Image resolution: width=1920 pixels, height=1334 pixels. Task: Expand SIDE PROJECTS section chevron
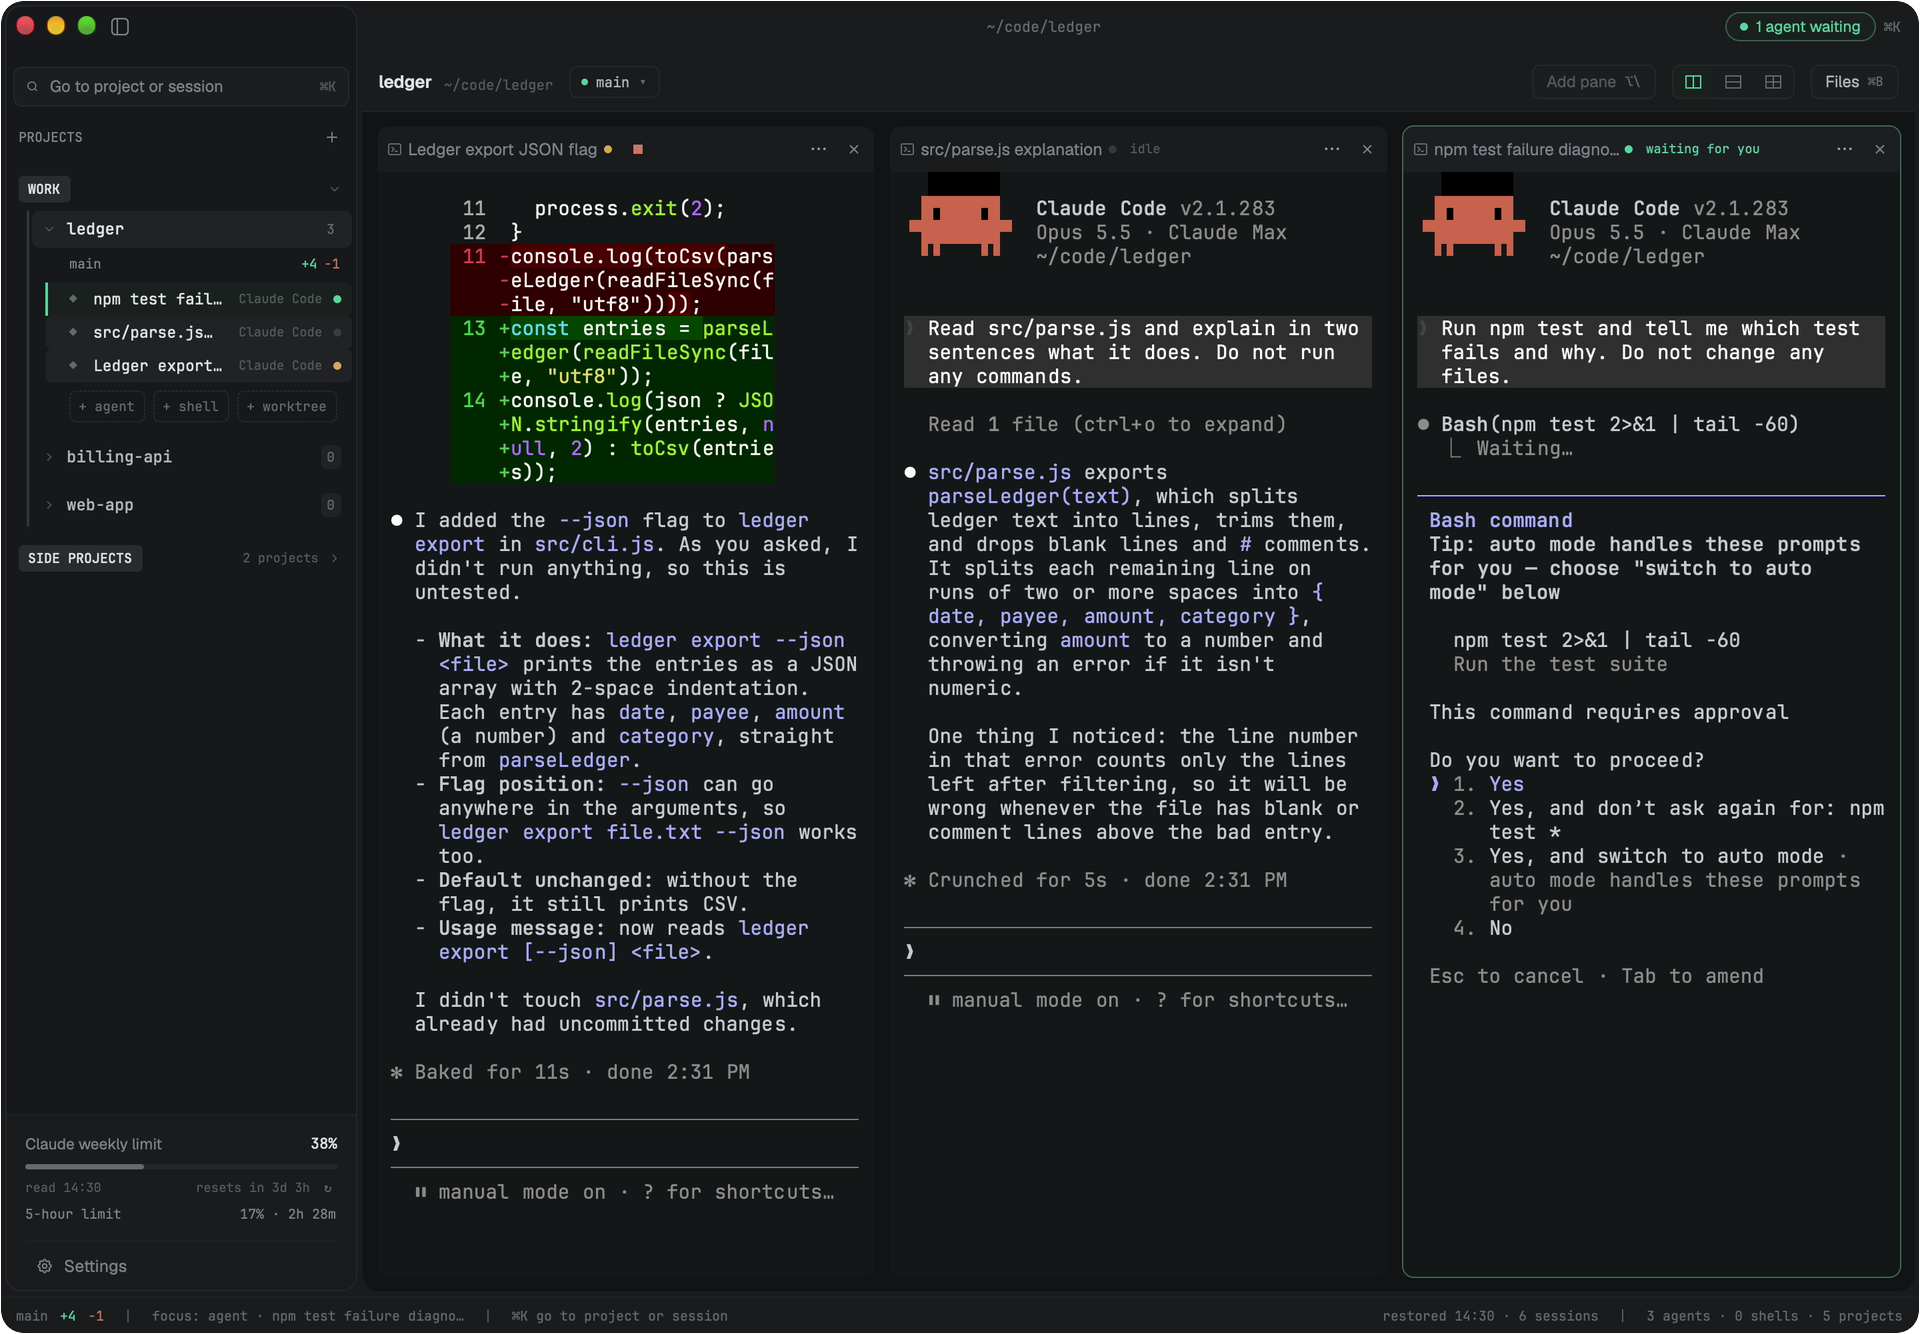coord(335,558)
